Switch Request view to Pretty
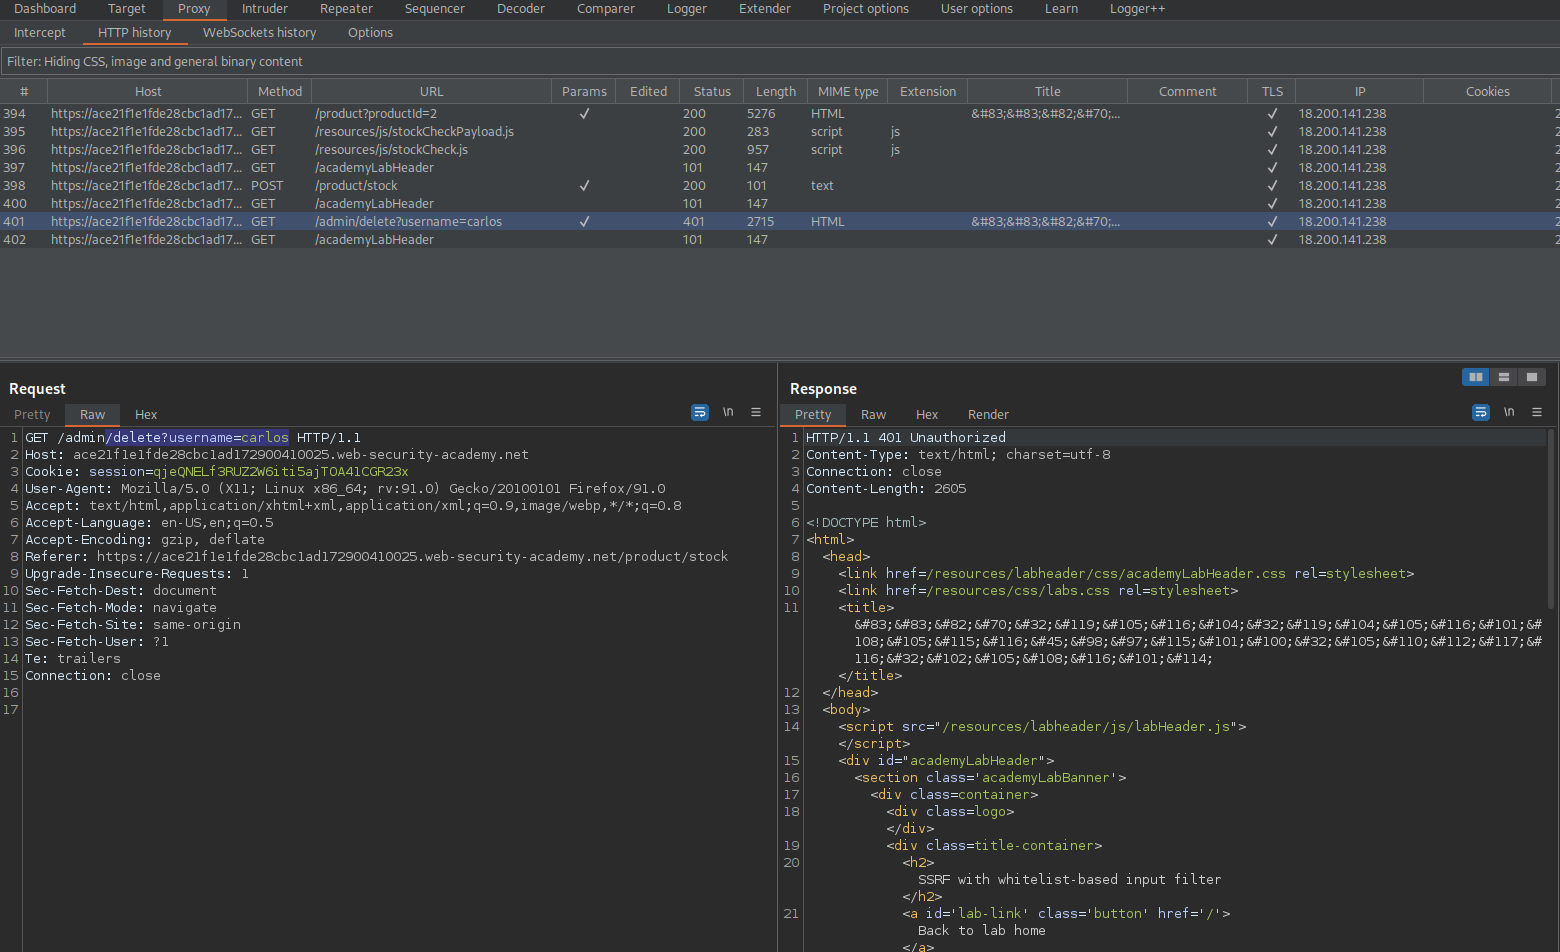1560x952 pixels. (x=32, y=415)
